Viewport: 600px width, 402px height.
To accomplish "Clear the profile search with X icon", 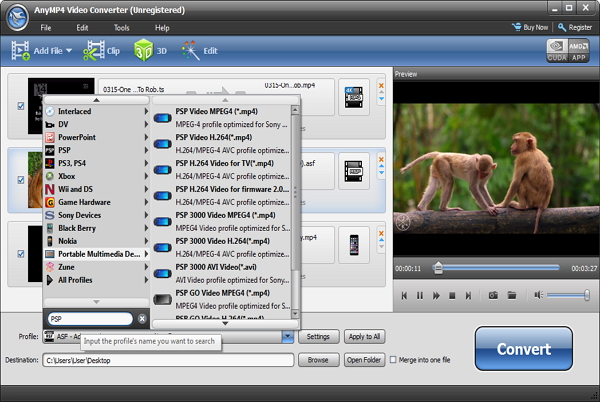I will tap(142, 319).
